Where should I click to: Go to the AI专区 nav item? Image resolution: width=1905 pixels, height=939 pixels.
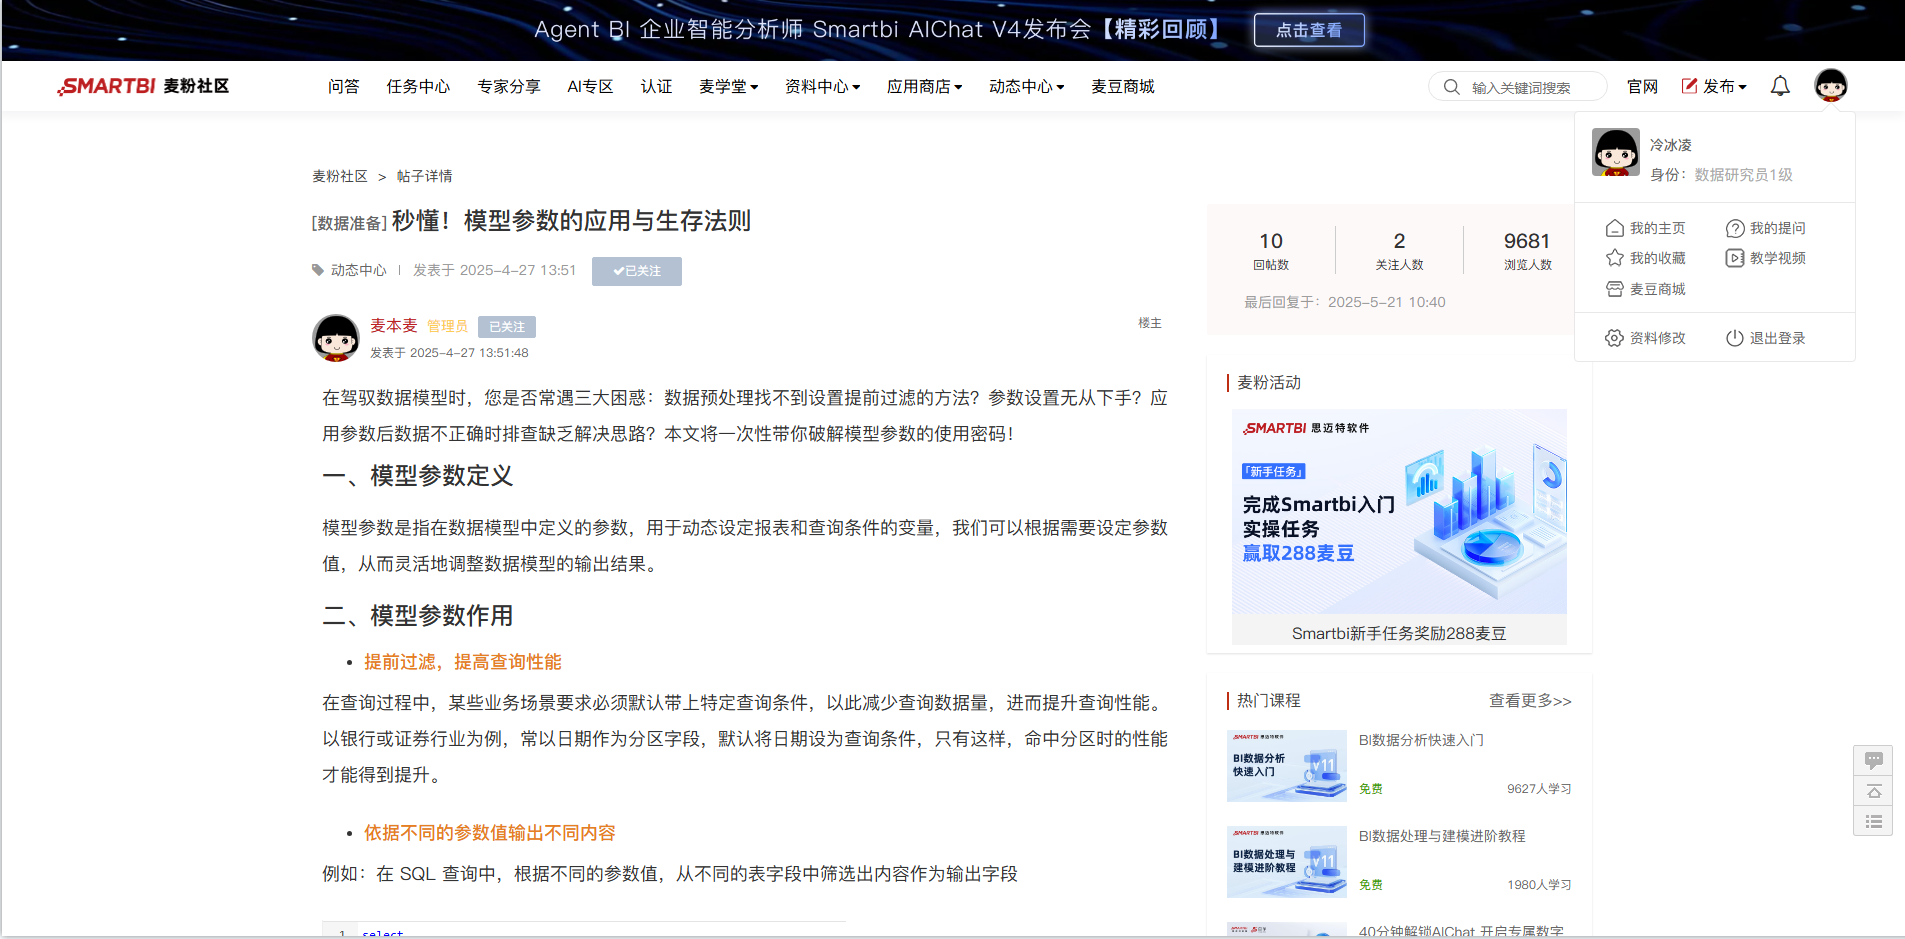(590, 87)
